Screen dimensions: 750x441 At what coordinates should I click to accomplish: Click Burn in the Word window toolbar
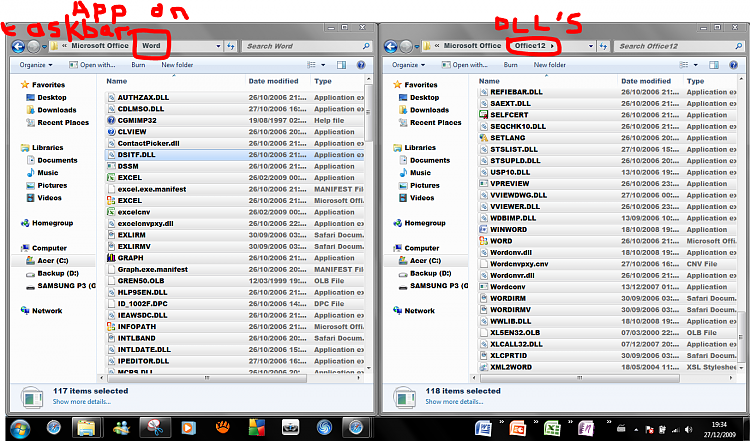[138, 65]
